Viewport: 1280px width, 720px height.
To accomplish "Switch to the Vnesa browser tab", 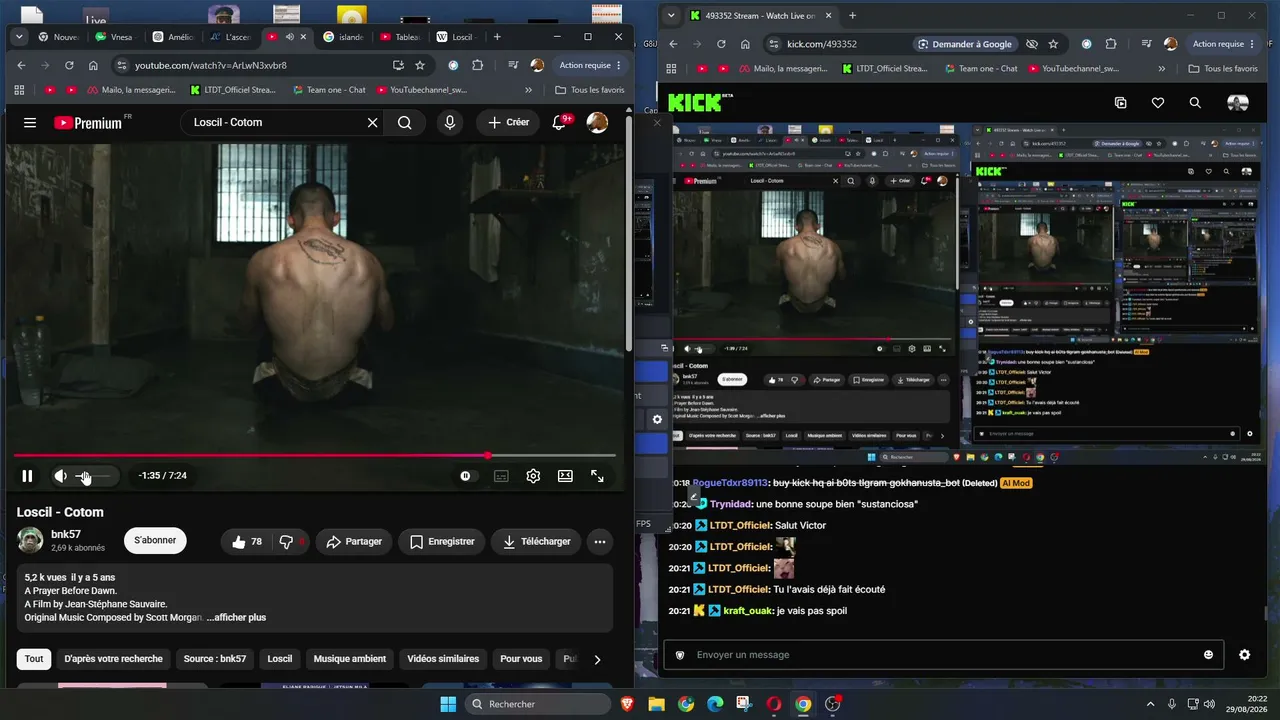I will [114, 37].
